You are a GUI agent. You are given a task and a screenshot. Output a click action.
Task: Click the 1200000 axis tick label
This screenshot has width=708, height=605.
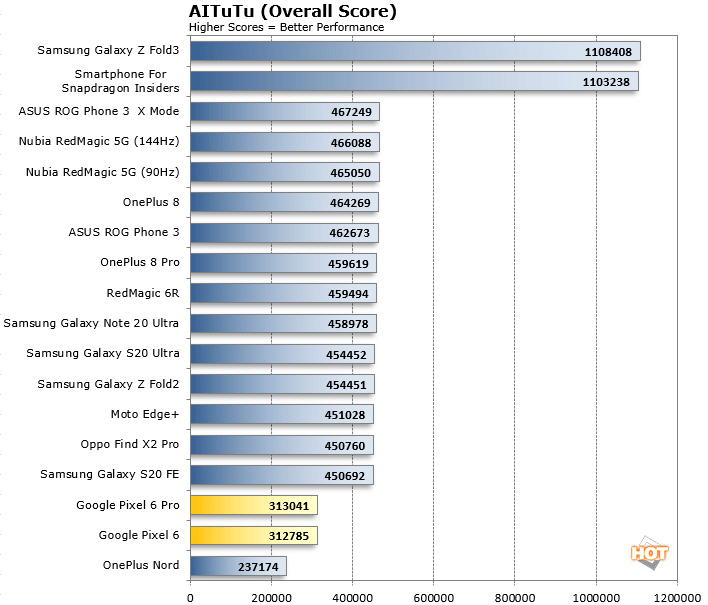(x=677, y=598)
